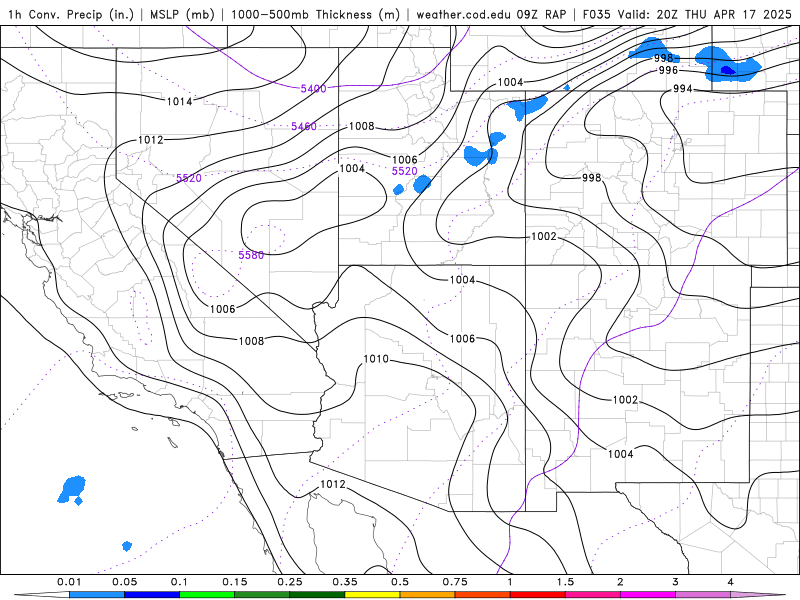Click the 'F035' forecast hour text
The height and width of the screenshot is (600, 800).
click(597, 14)
